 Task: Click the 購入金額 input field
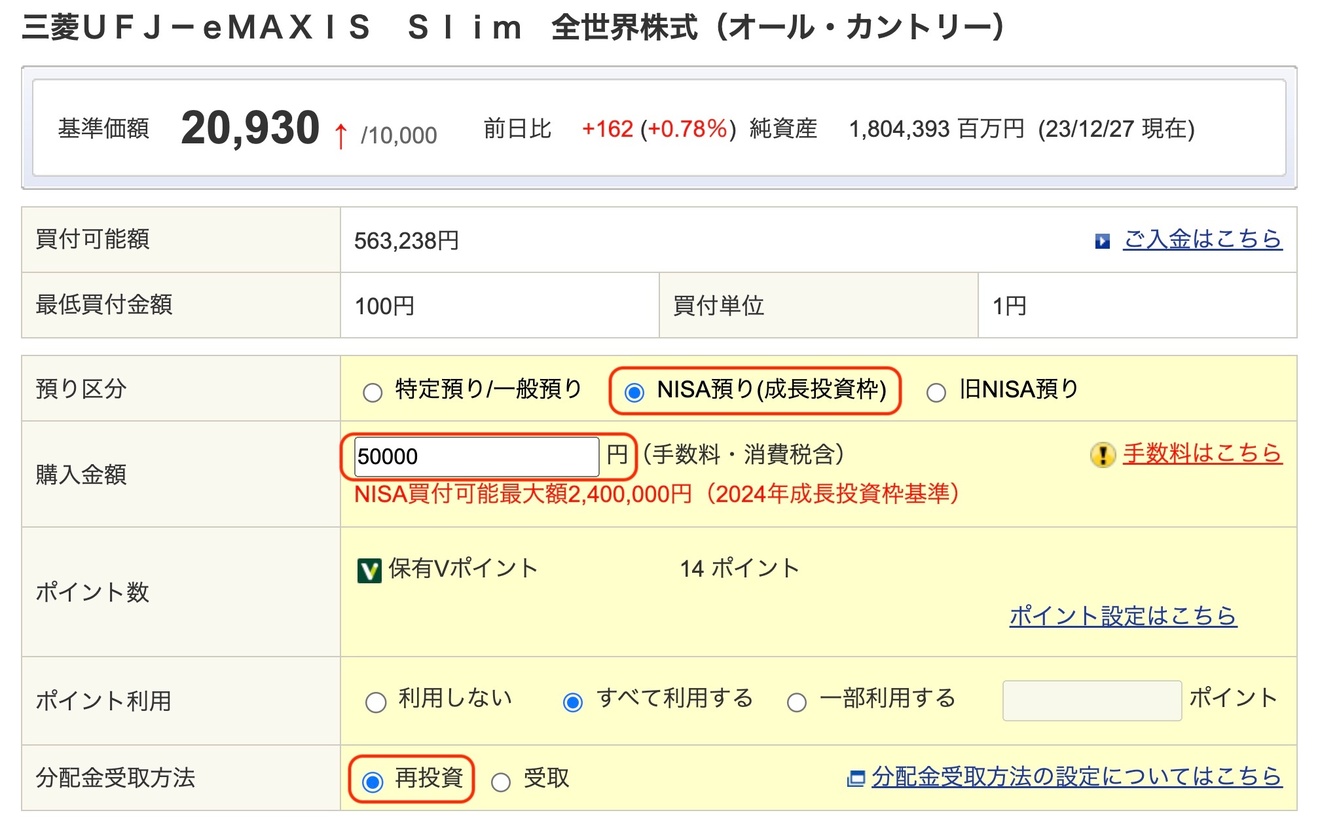point(477,457)
